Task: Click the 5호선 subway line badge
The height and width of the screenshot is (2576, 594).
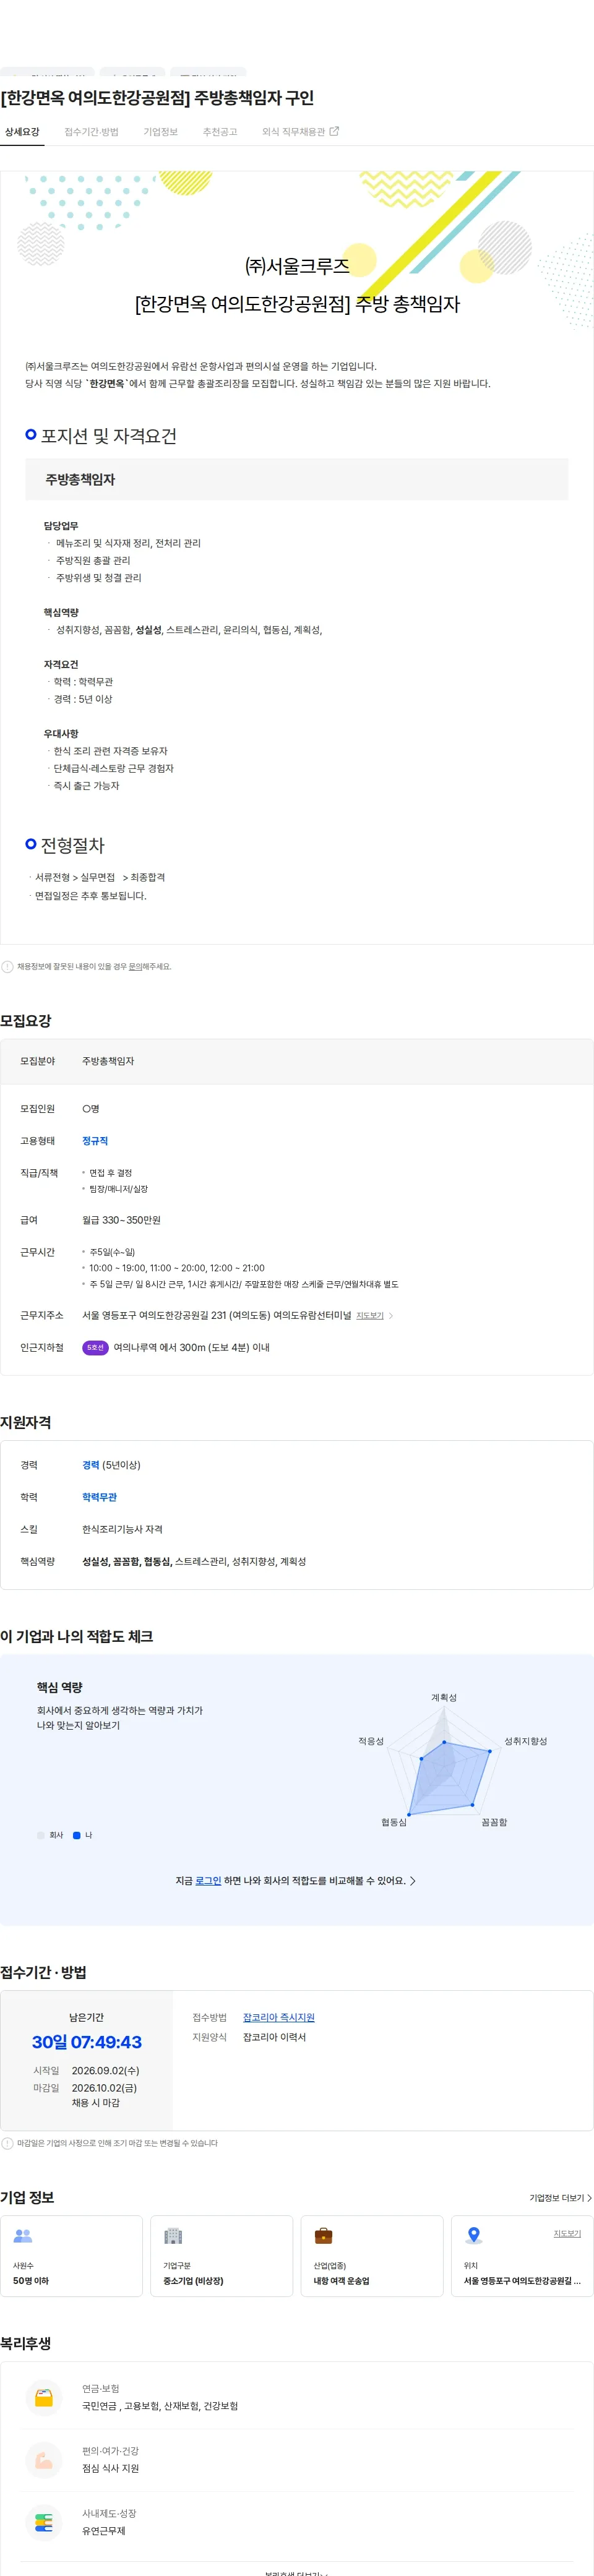Action: [x=95, y=1348]
